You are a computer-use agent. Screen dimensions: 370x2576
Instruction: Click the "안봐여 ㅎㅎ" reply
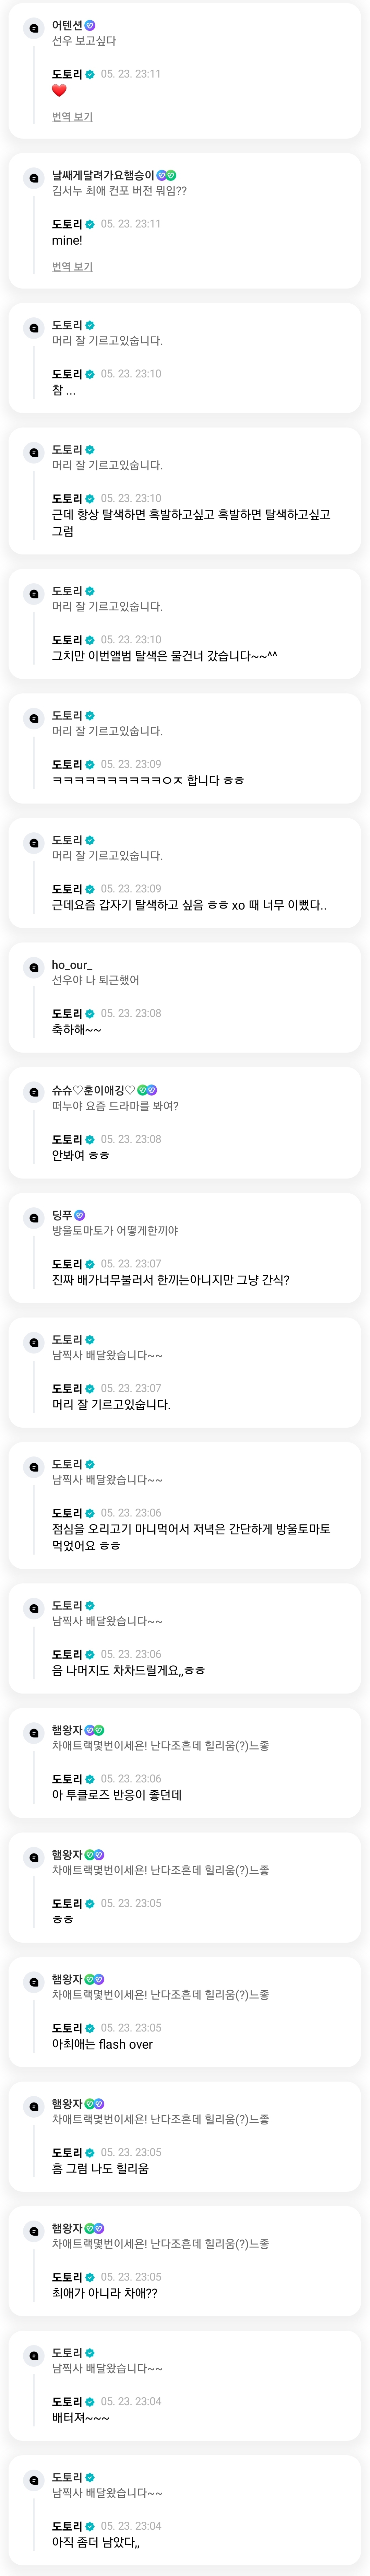(x=80, y=1155)
